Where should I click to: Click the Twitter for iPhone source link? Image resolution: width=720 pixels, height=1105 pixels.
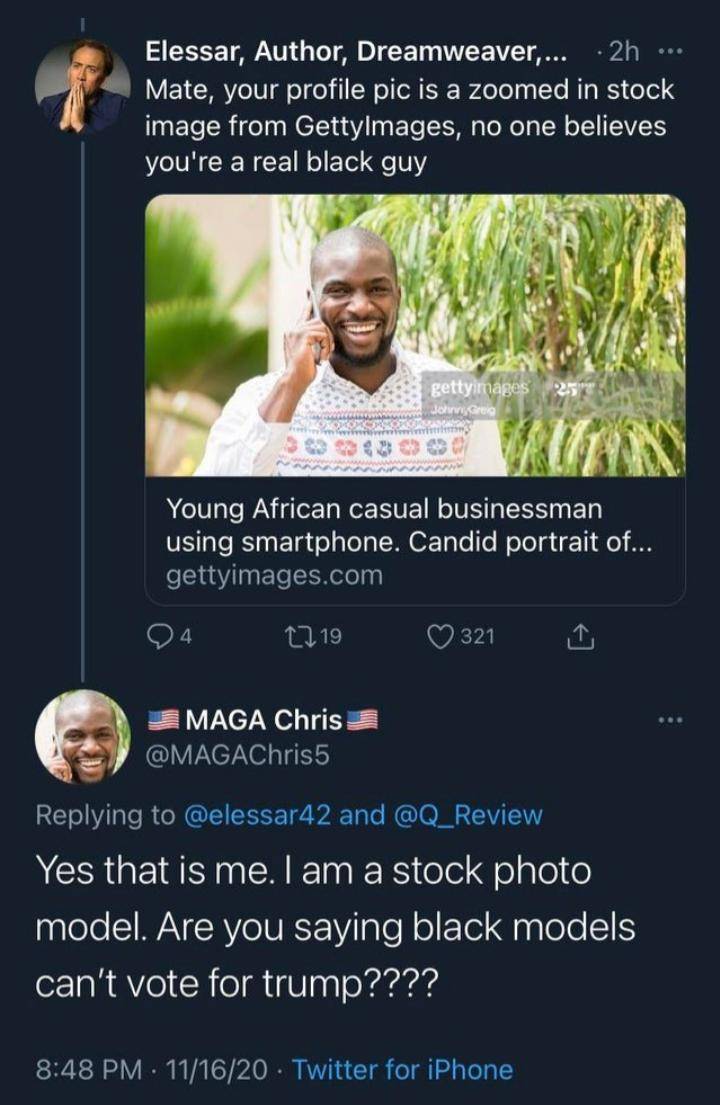pos(402,1069)
